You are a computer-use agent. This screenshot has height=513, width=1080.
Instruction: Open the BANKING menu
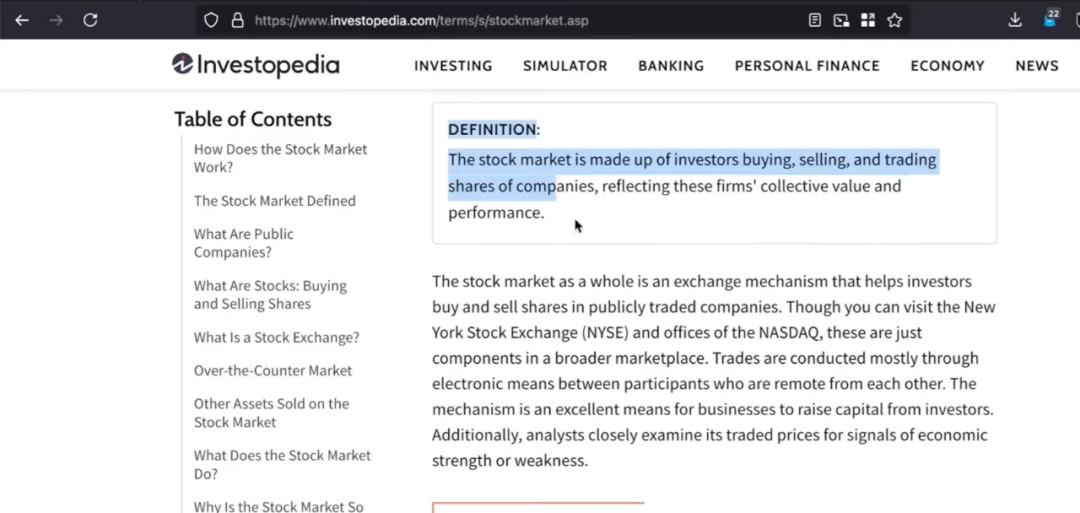671,66
